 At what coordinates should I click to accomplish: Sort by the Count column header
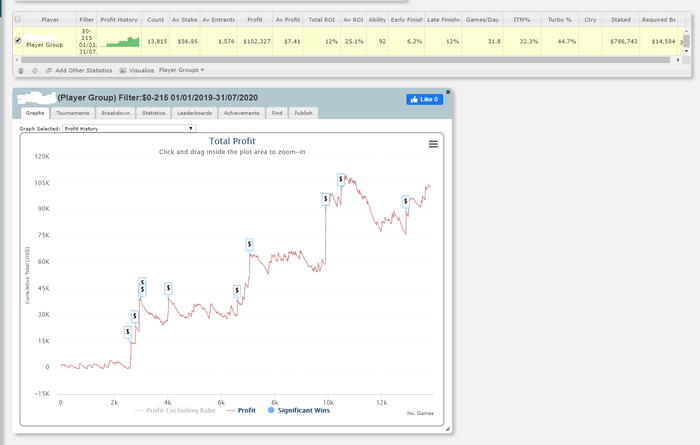point(155,20)
